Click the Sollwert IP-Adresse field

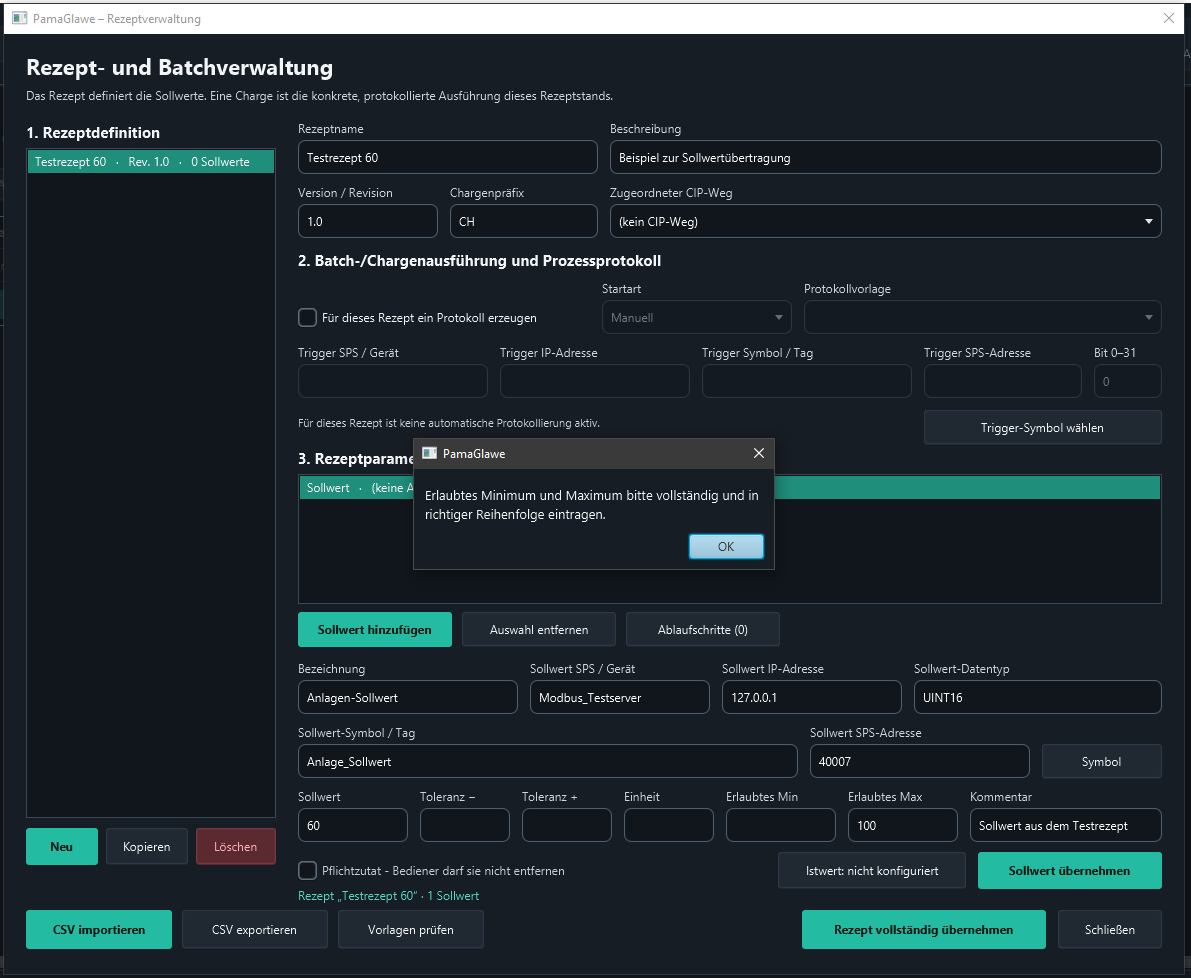(x=811, y=697)
